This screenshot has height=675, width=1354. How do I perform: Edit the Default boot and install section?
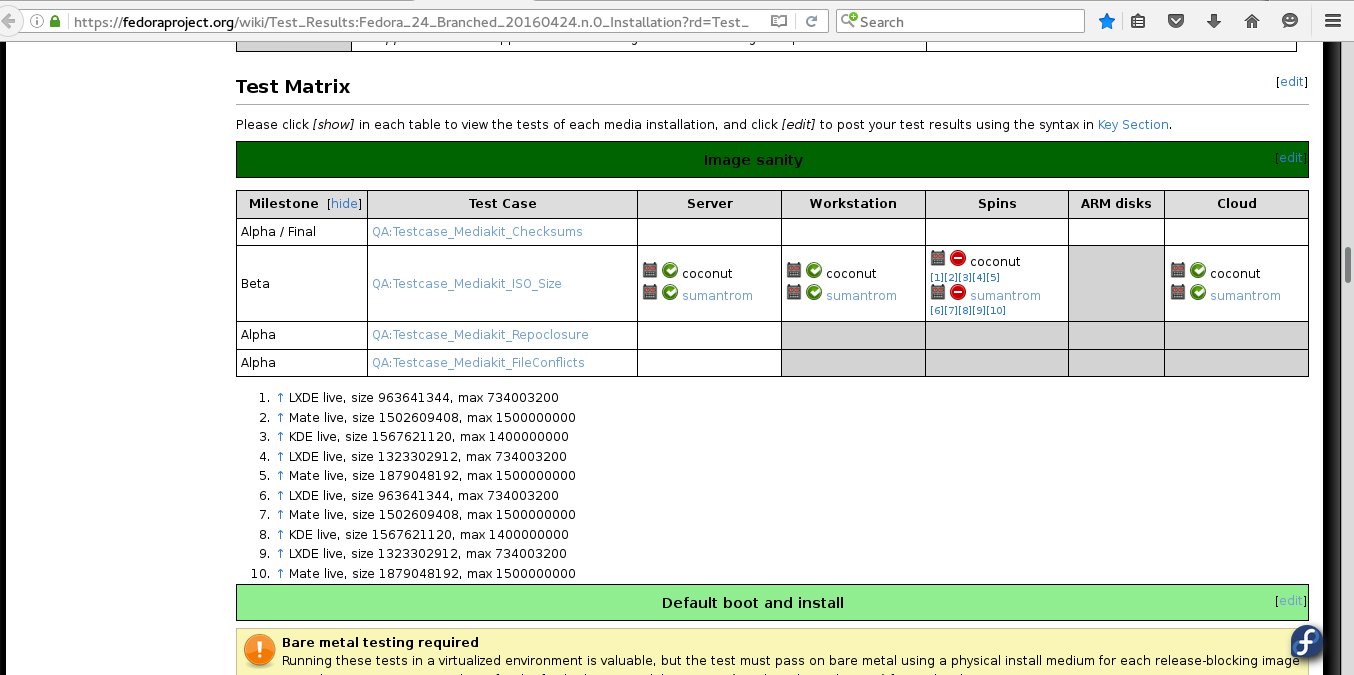pos(1290,601)
